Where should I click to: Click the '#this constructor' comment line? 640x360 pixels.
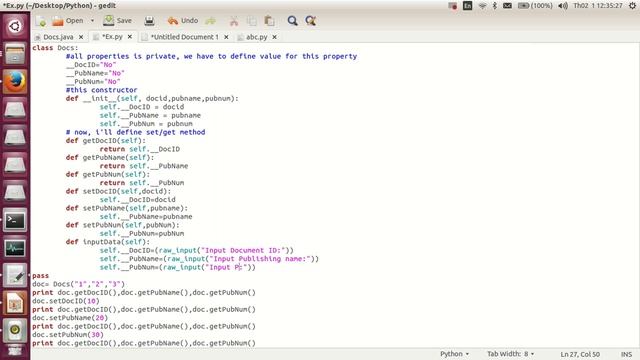[101, 90]
